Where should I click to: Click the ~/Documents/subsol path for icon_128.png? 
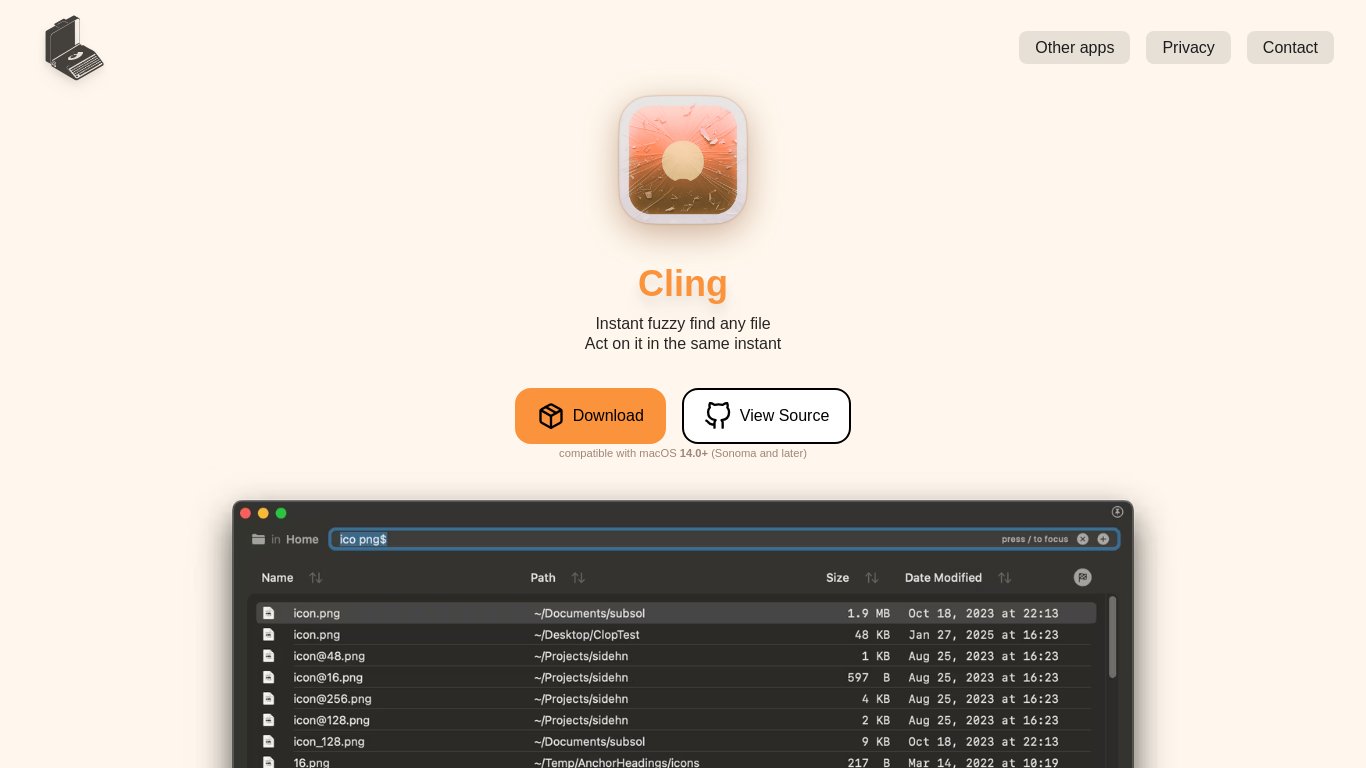point(590,741)
